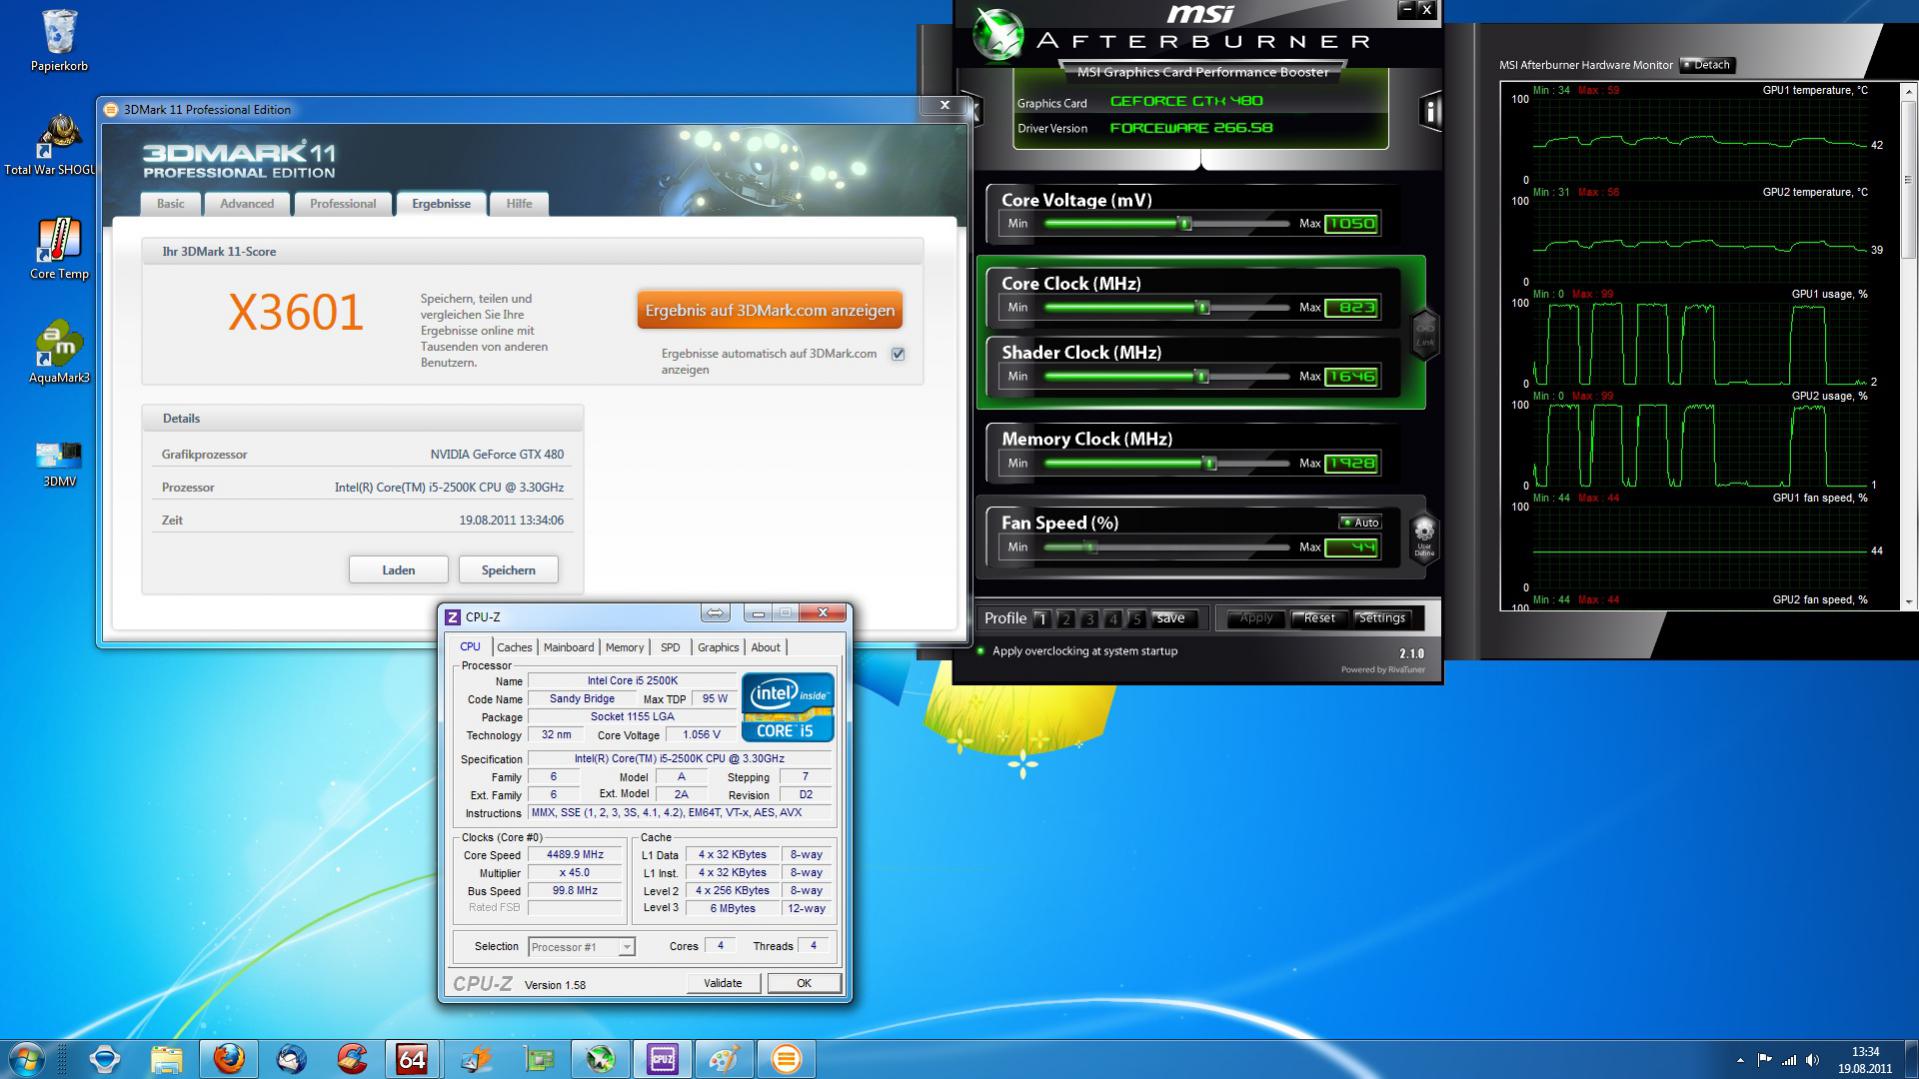Open the Graphics tab in CPU-Z
The height and width of the screenshot is (1079, 1919).
tap(718, 648)
